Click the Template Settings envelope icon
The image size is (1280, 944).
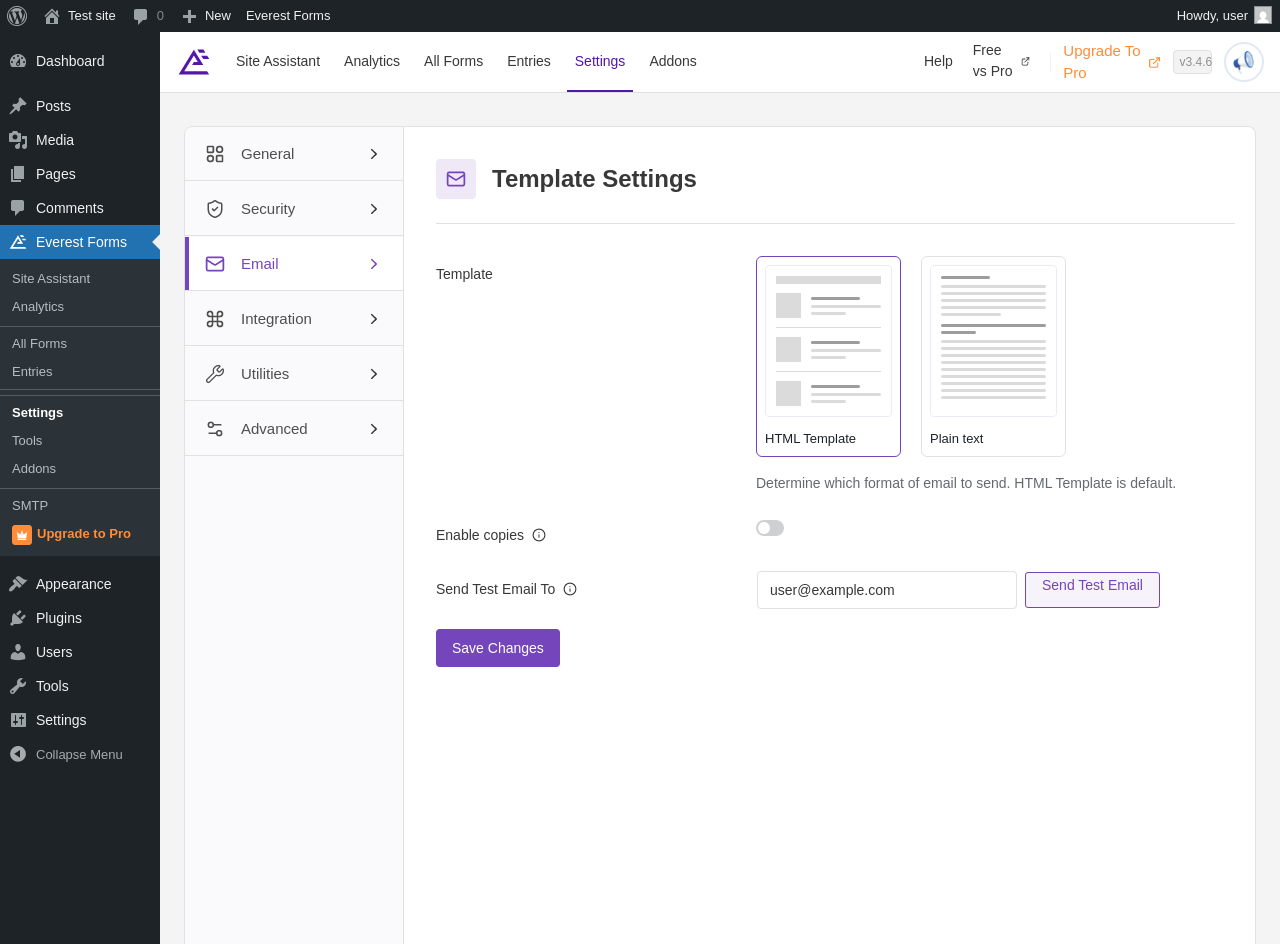(456, 179)
